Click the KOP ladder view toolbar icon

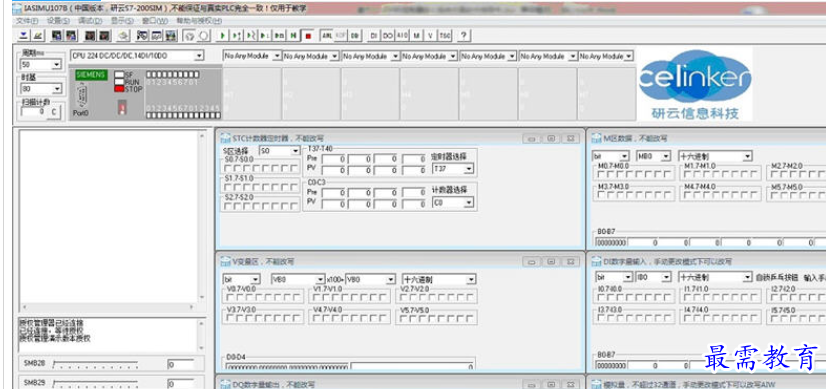[341, 35]
